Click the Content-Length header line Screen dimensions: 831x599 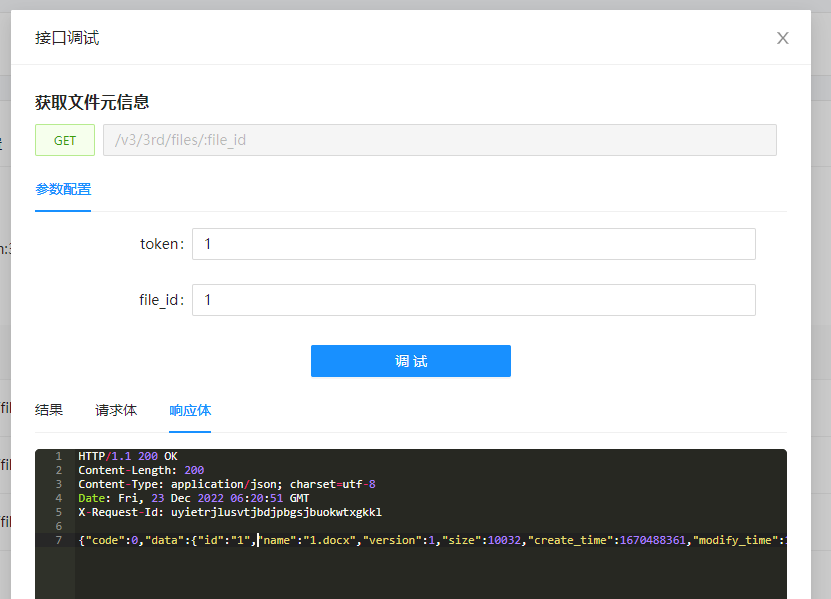(x=140, y=470)
